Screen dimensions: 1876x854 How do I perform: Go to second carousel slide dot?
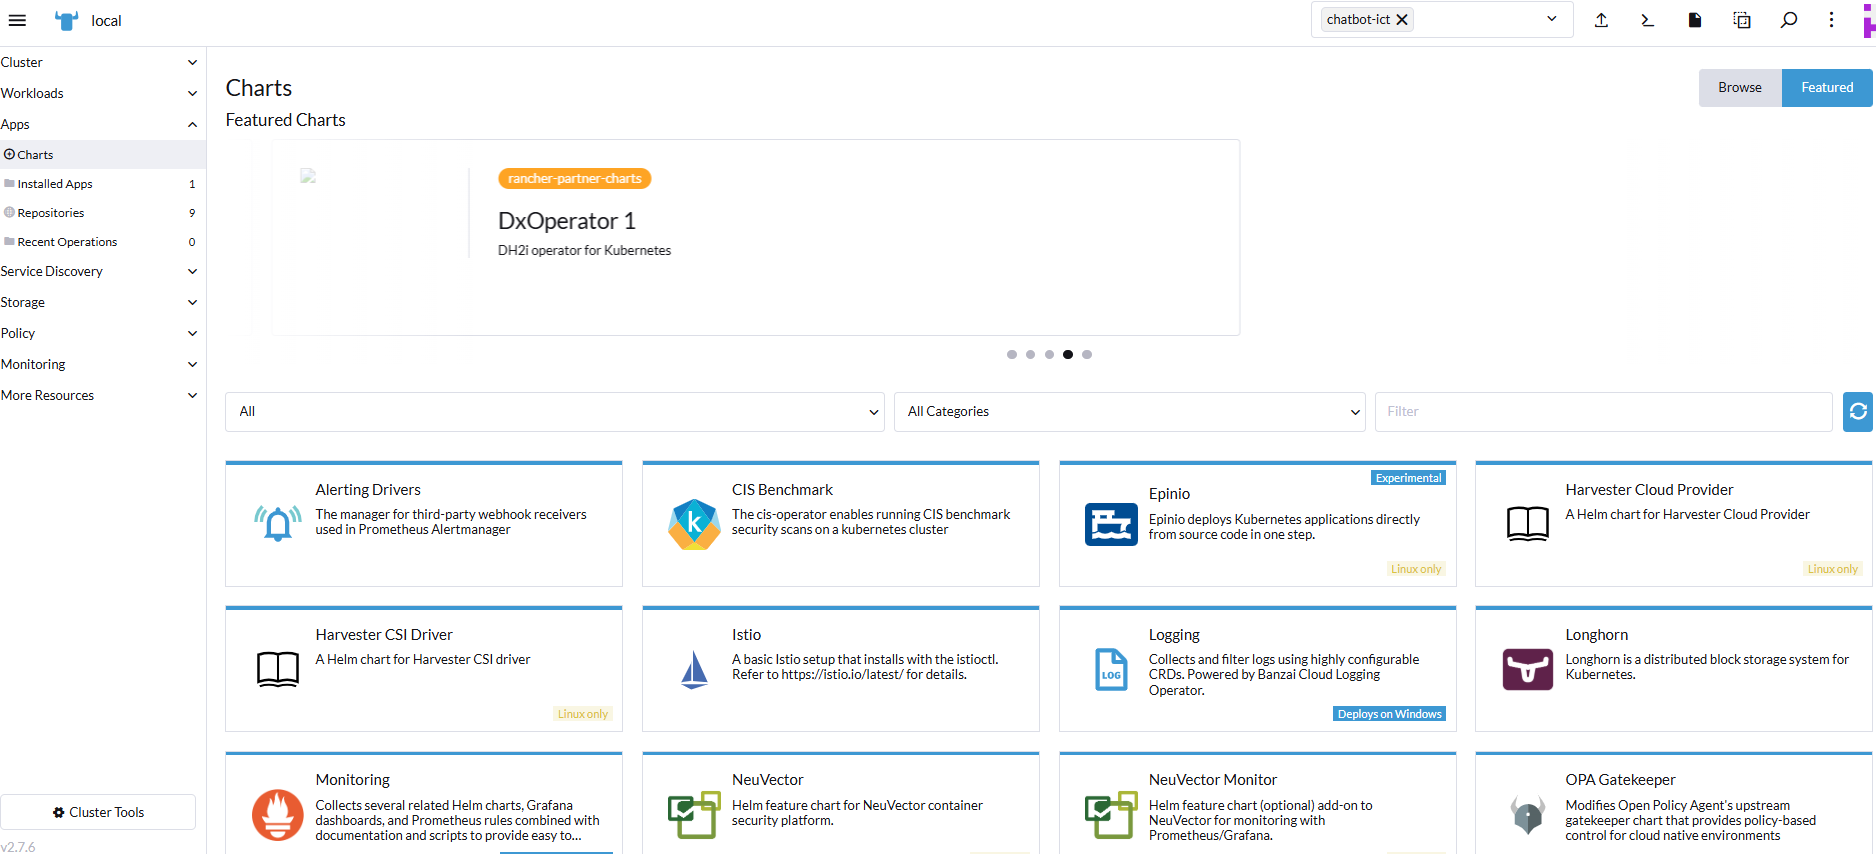(1030, 354)
